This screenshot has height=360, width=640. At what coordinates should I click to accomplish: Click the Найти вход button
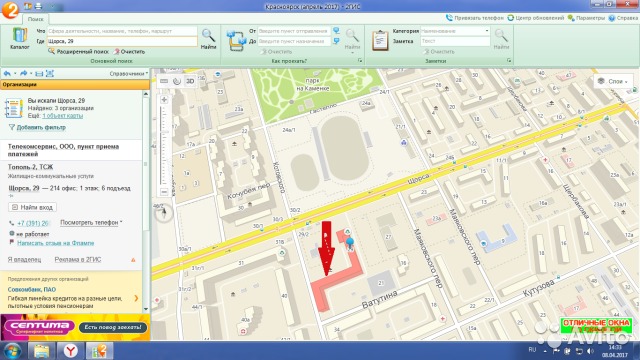click(x=32, y=207)
